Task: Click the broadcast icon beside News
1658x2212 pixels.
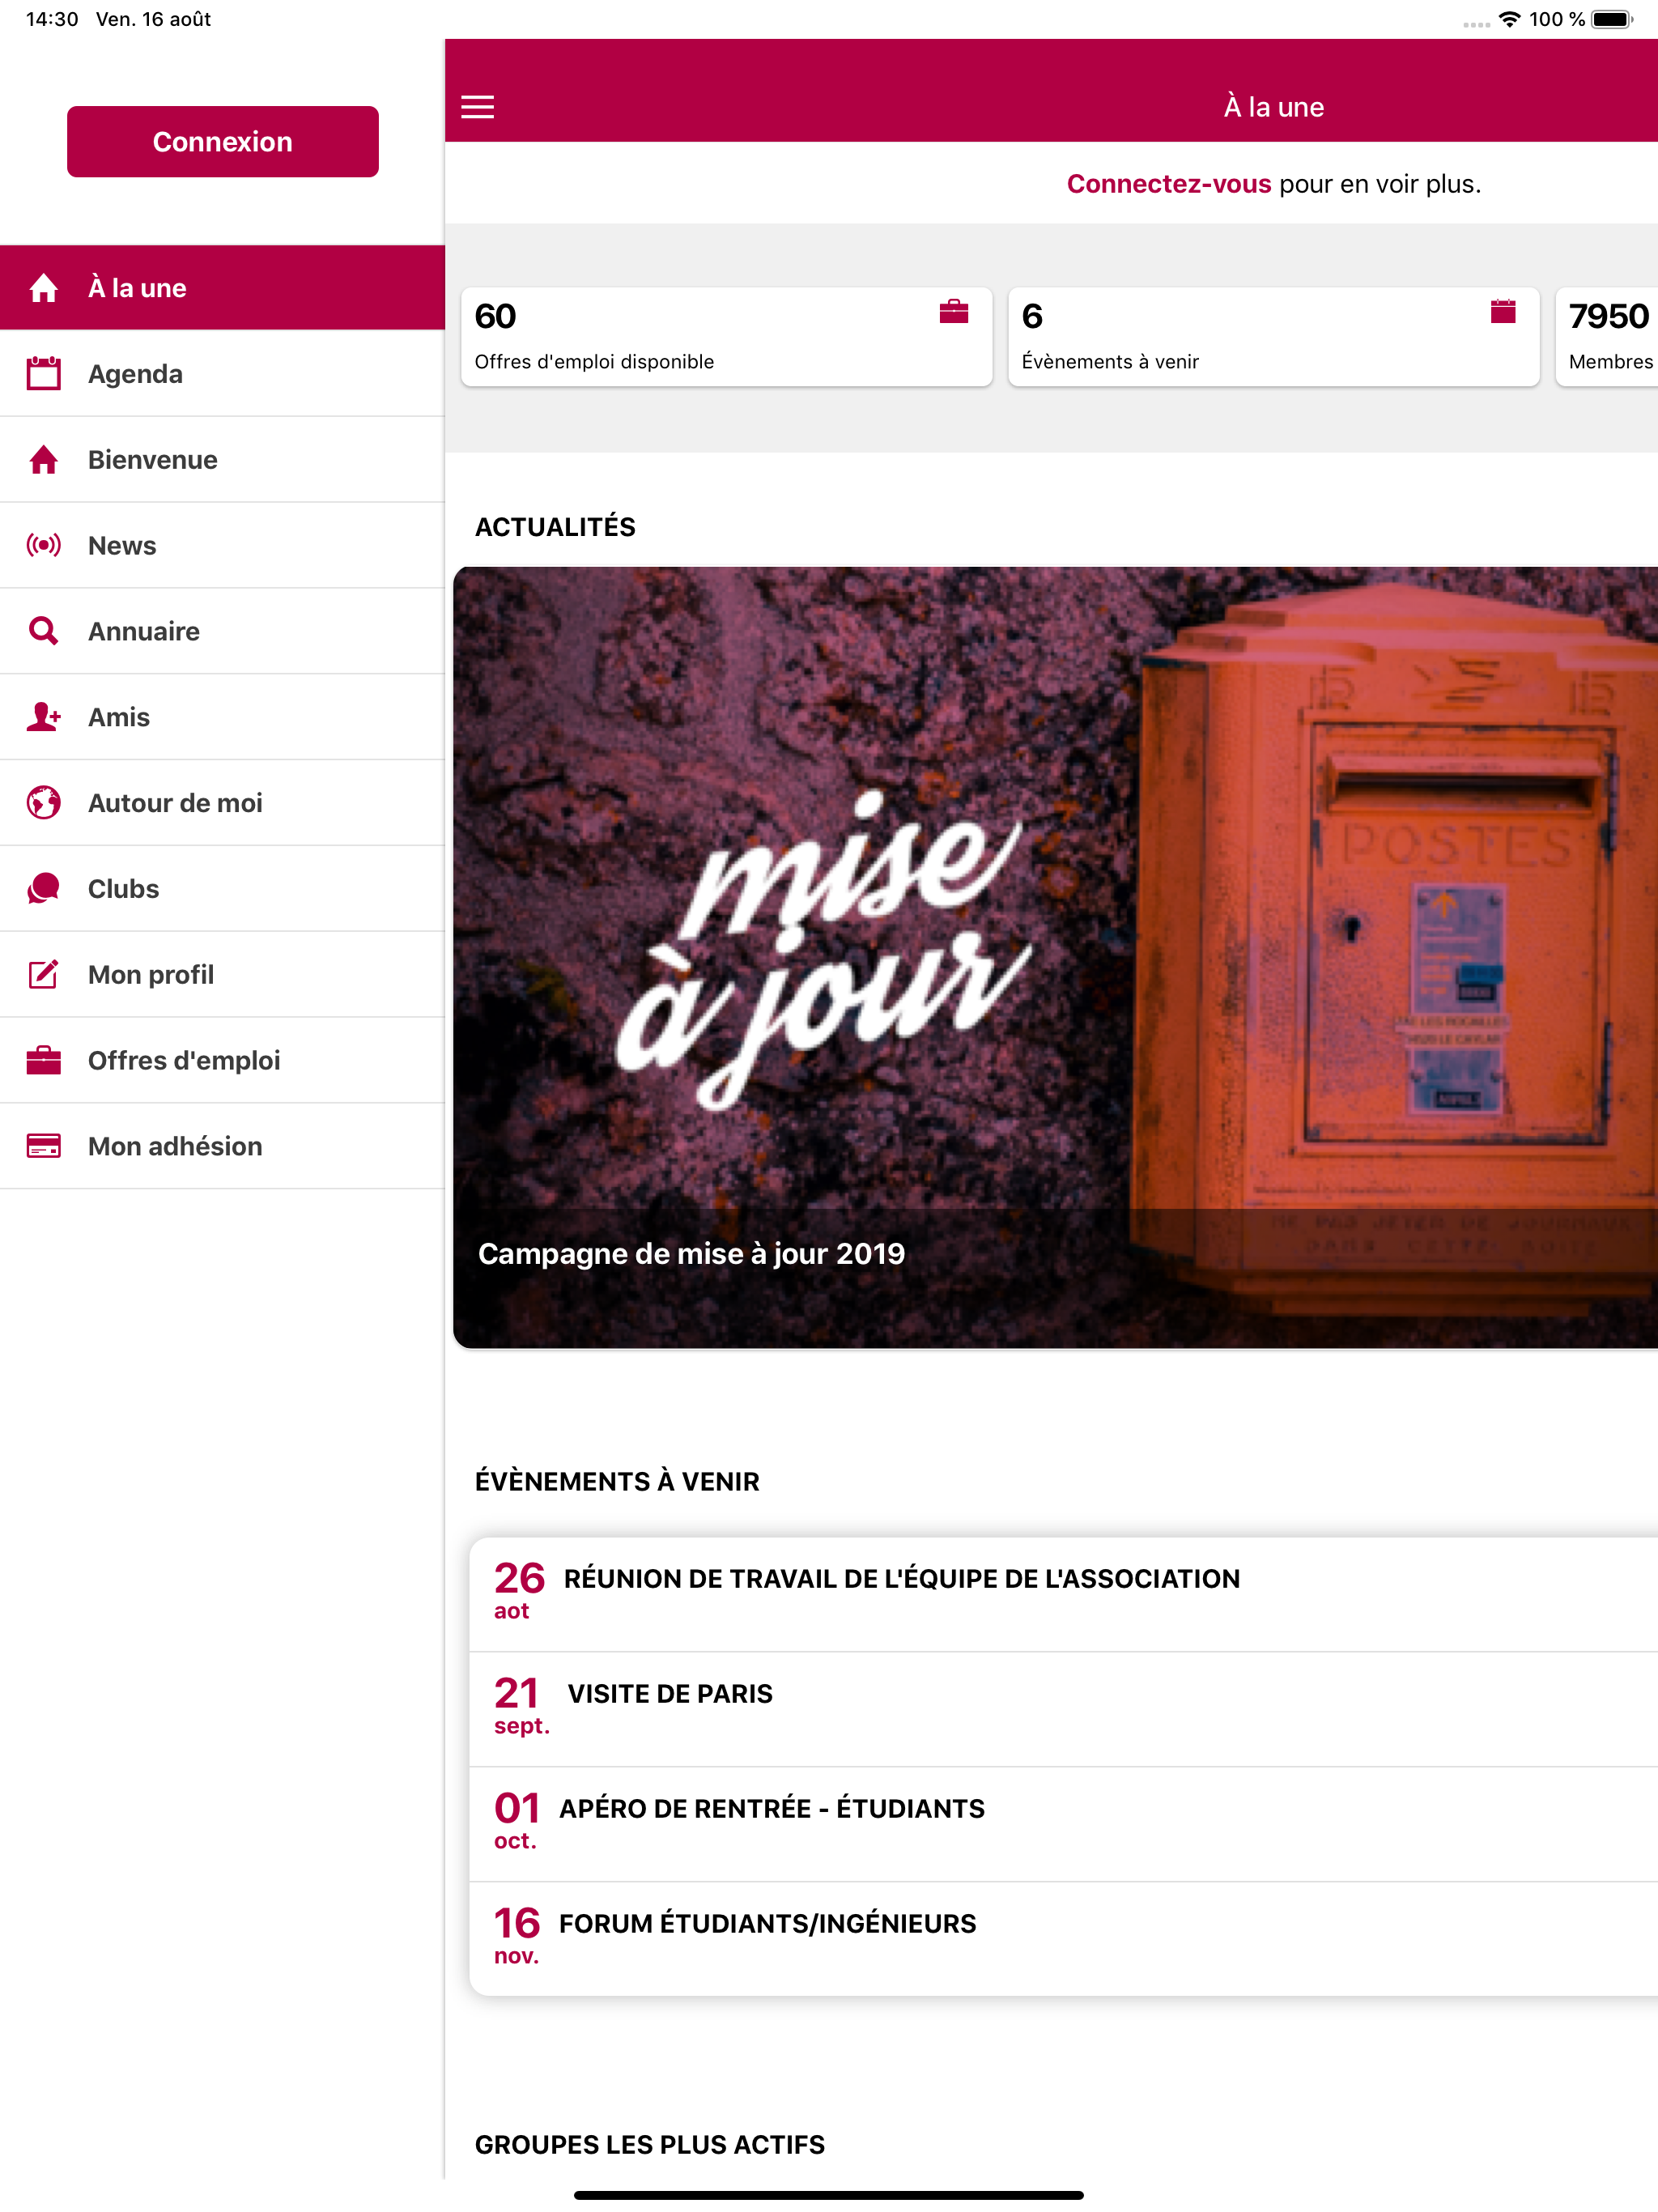Action: tap(43, 545)
